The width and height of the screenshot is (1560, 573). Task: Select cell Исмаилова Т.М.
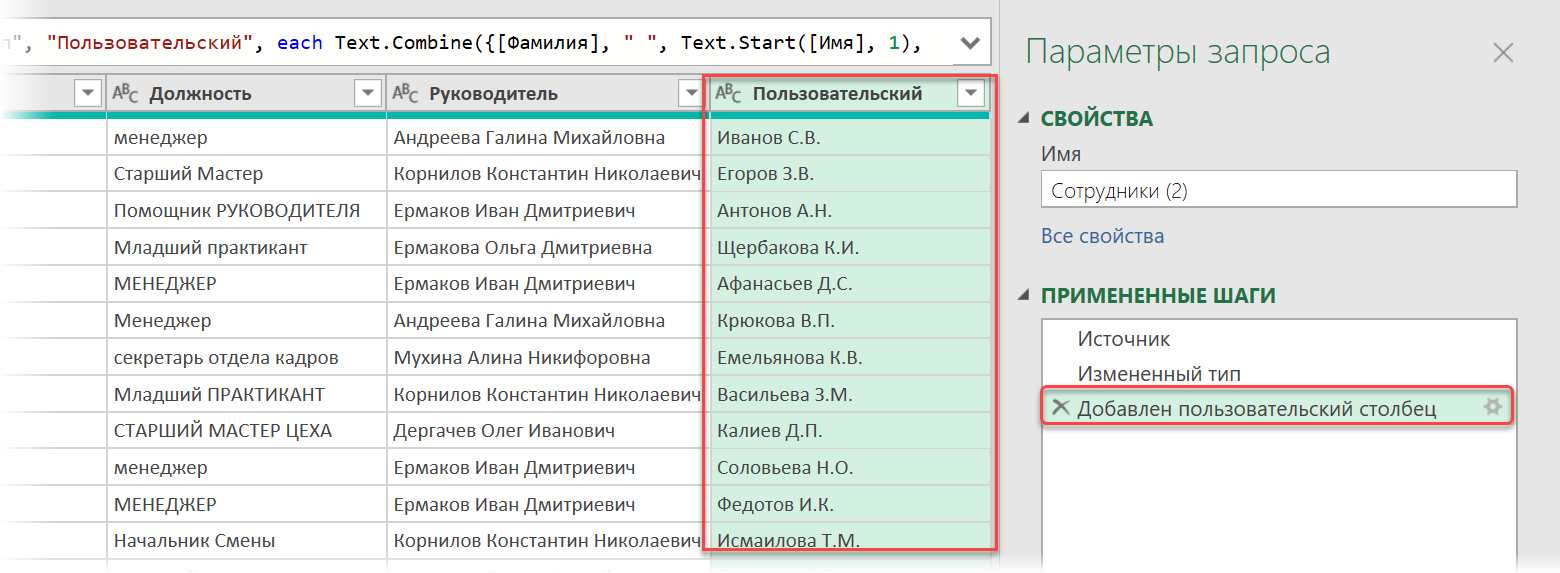(850, 540)
